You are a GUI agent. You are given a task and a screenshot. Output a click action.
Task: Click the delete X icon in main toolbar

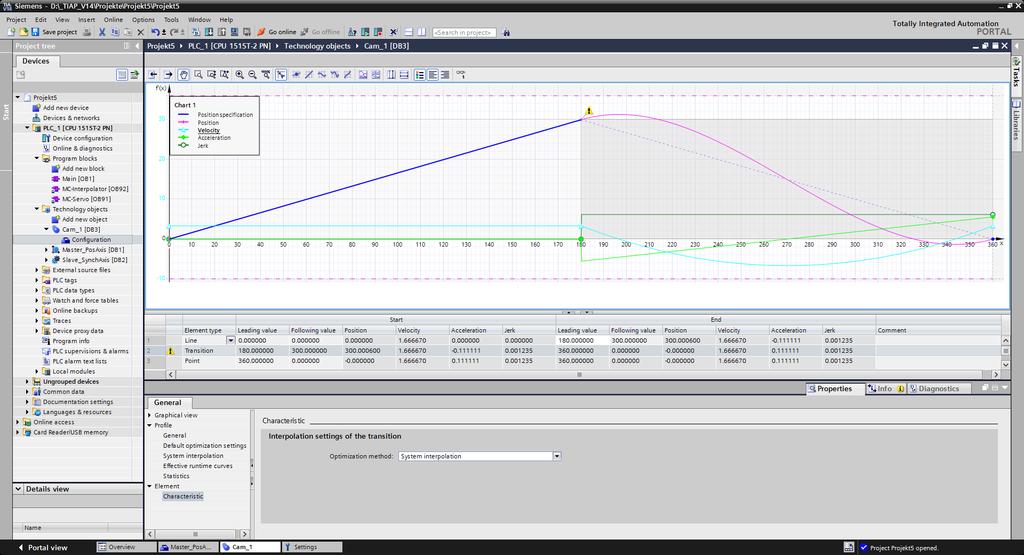[x=140, y=32]
